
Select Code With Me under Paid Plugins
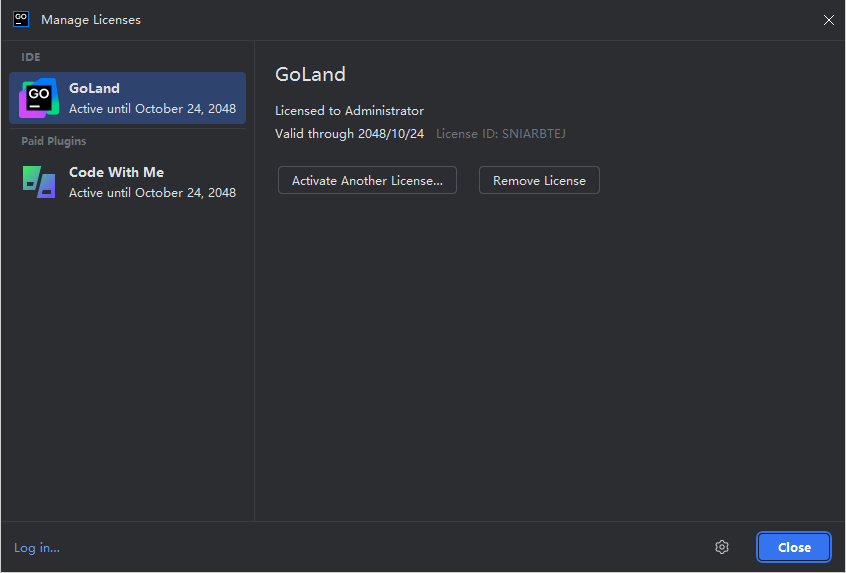pos(127,182)
